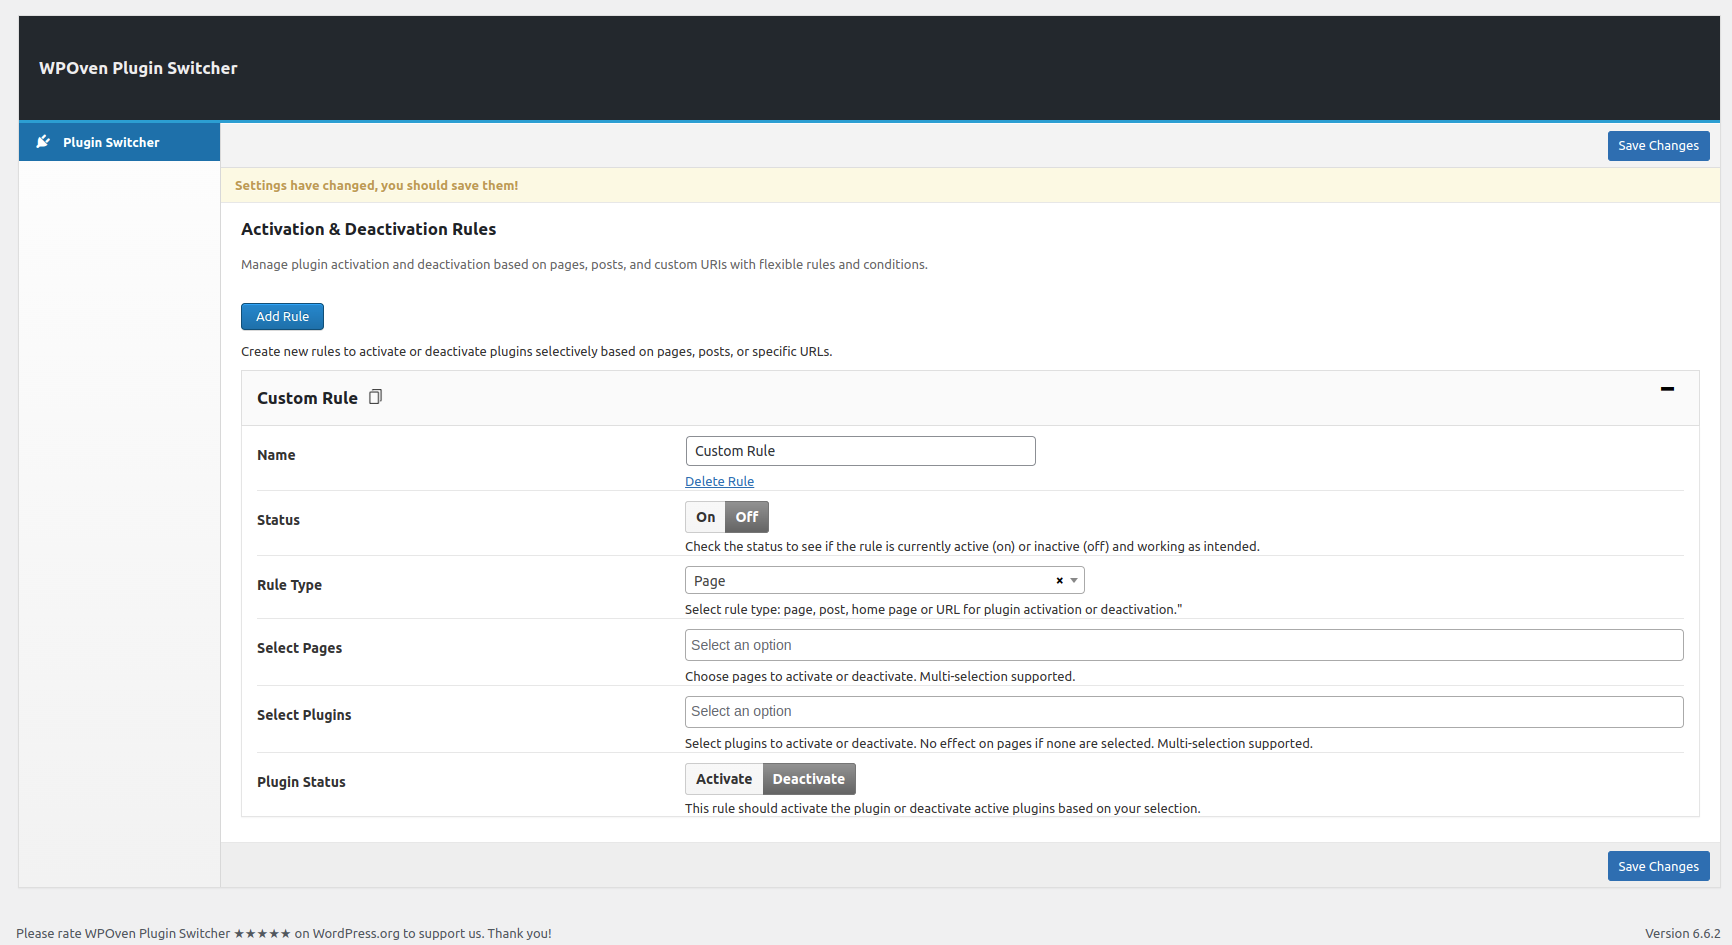Screen dimensions: 1732x945
Task: Click the Select Pages label
Action: pyautogui.click(x=299, y=648)
